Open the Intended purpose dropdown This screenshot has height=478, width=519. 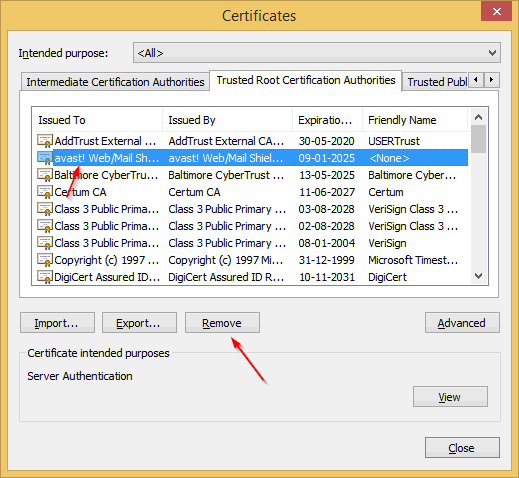[x=317, y=53]
